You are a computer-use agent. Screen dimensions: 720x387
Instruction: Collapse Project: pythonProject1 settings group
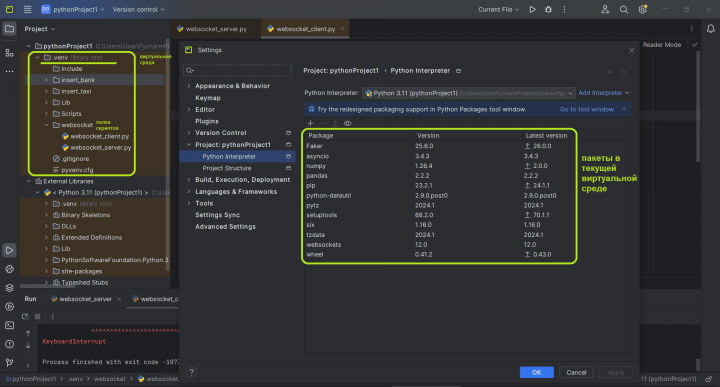pyautogui.click(x=189, y=145)
